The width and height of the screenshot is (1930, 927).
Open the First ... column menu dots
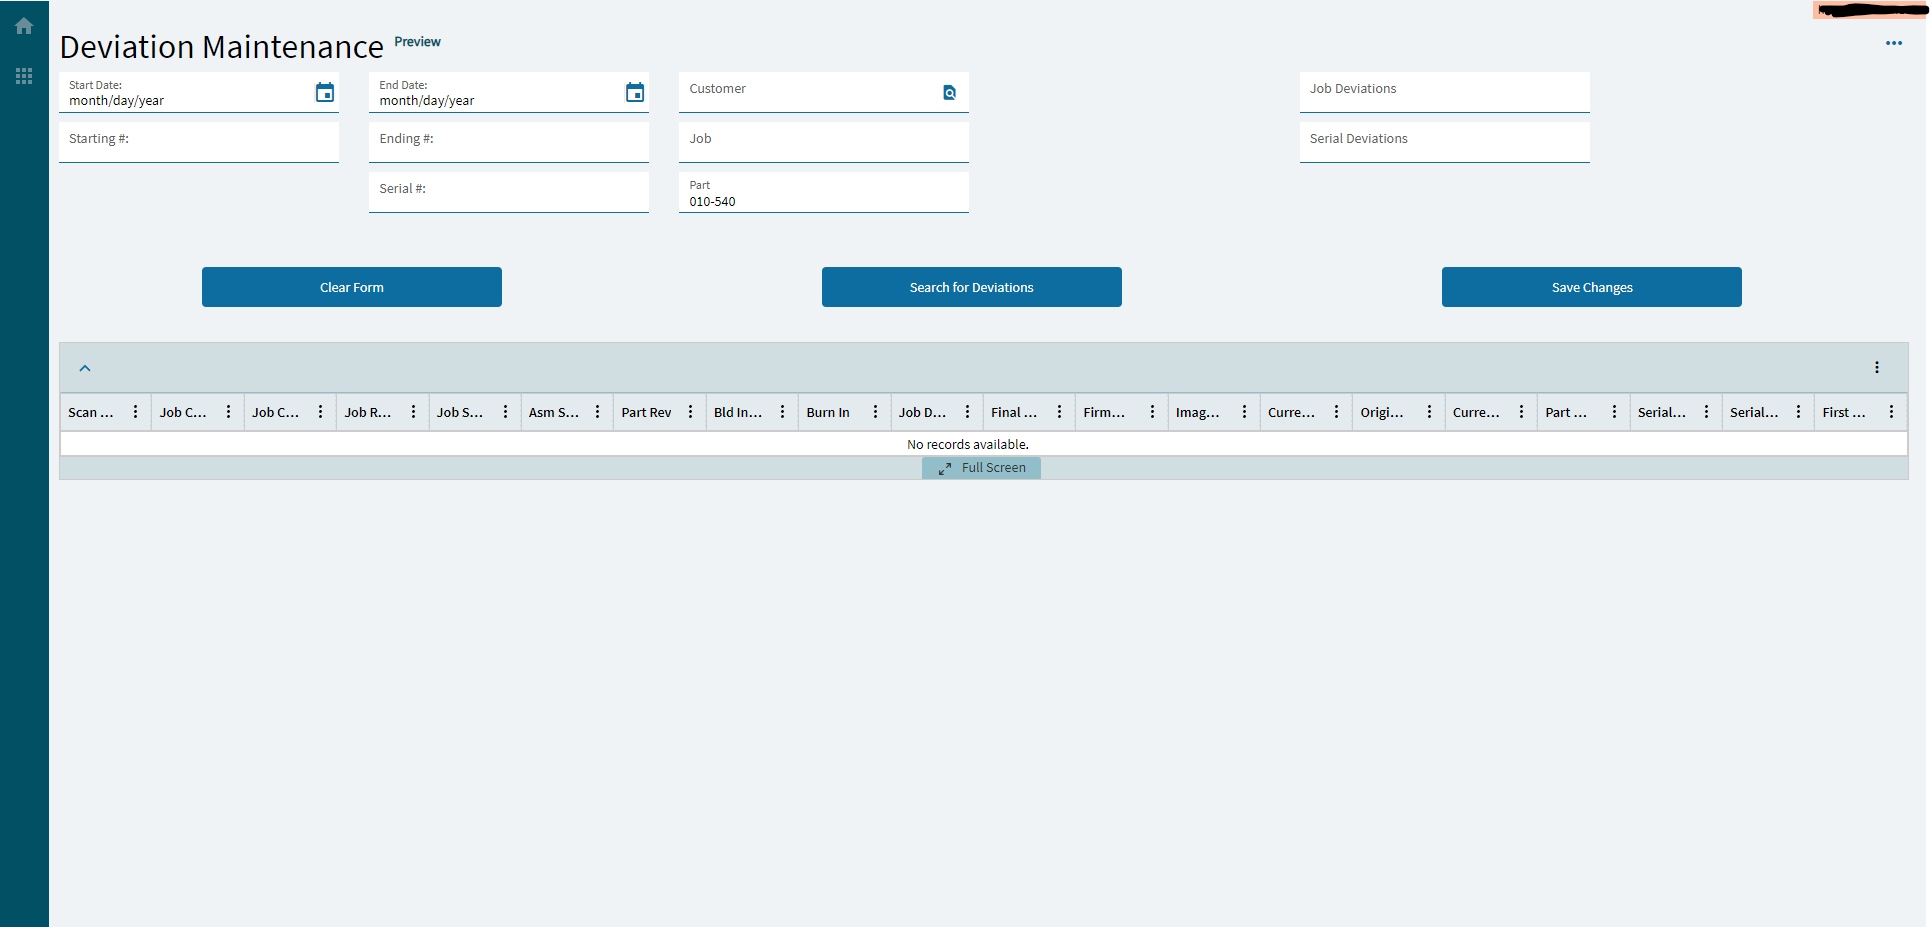1891,412
